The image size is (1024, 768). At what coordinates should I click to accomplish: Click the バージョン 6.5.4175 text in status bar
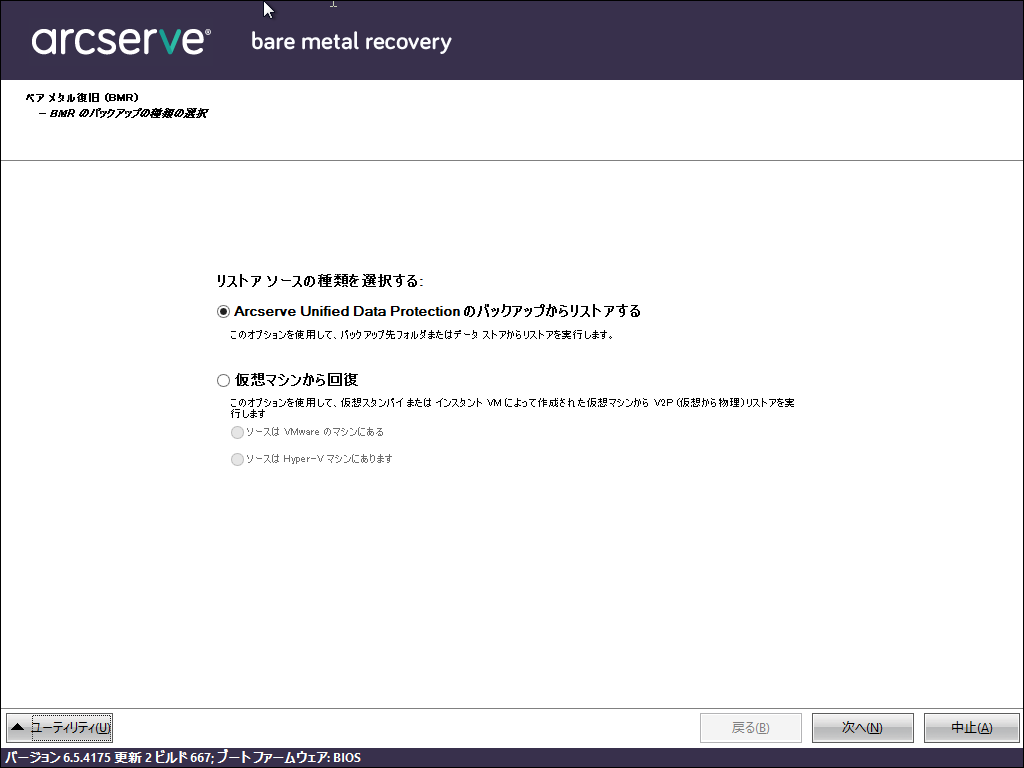(57, 758)
